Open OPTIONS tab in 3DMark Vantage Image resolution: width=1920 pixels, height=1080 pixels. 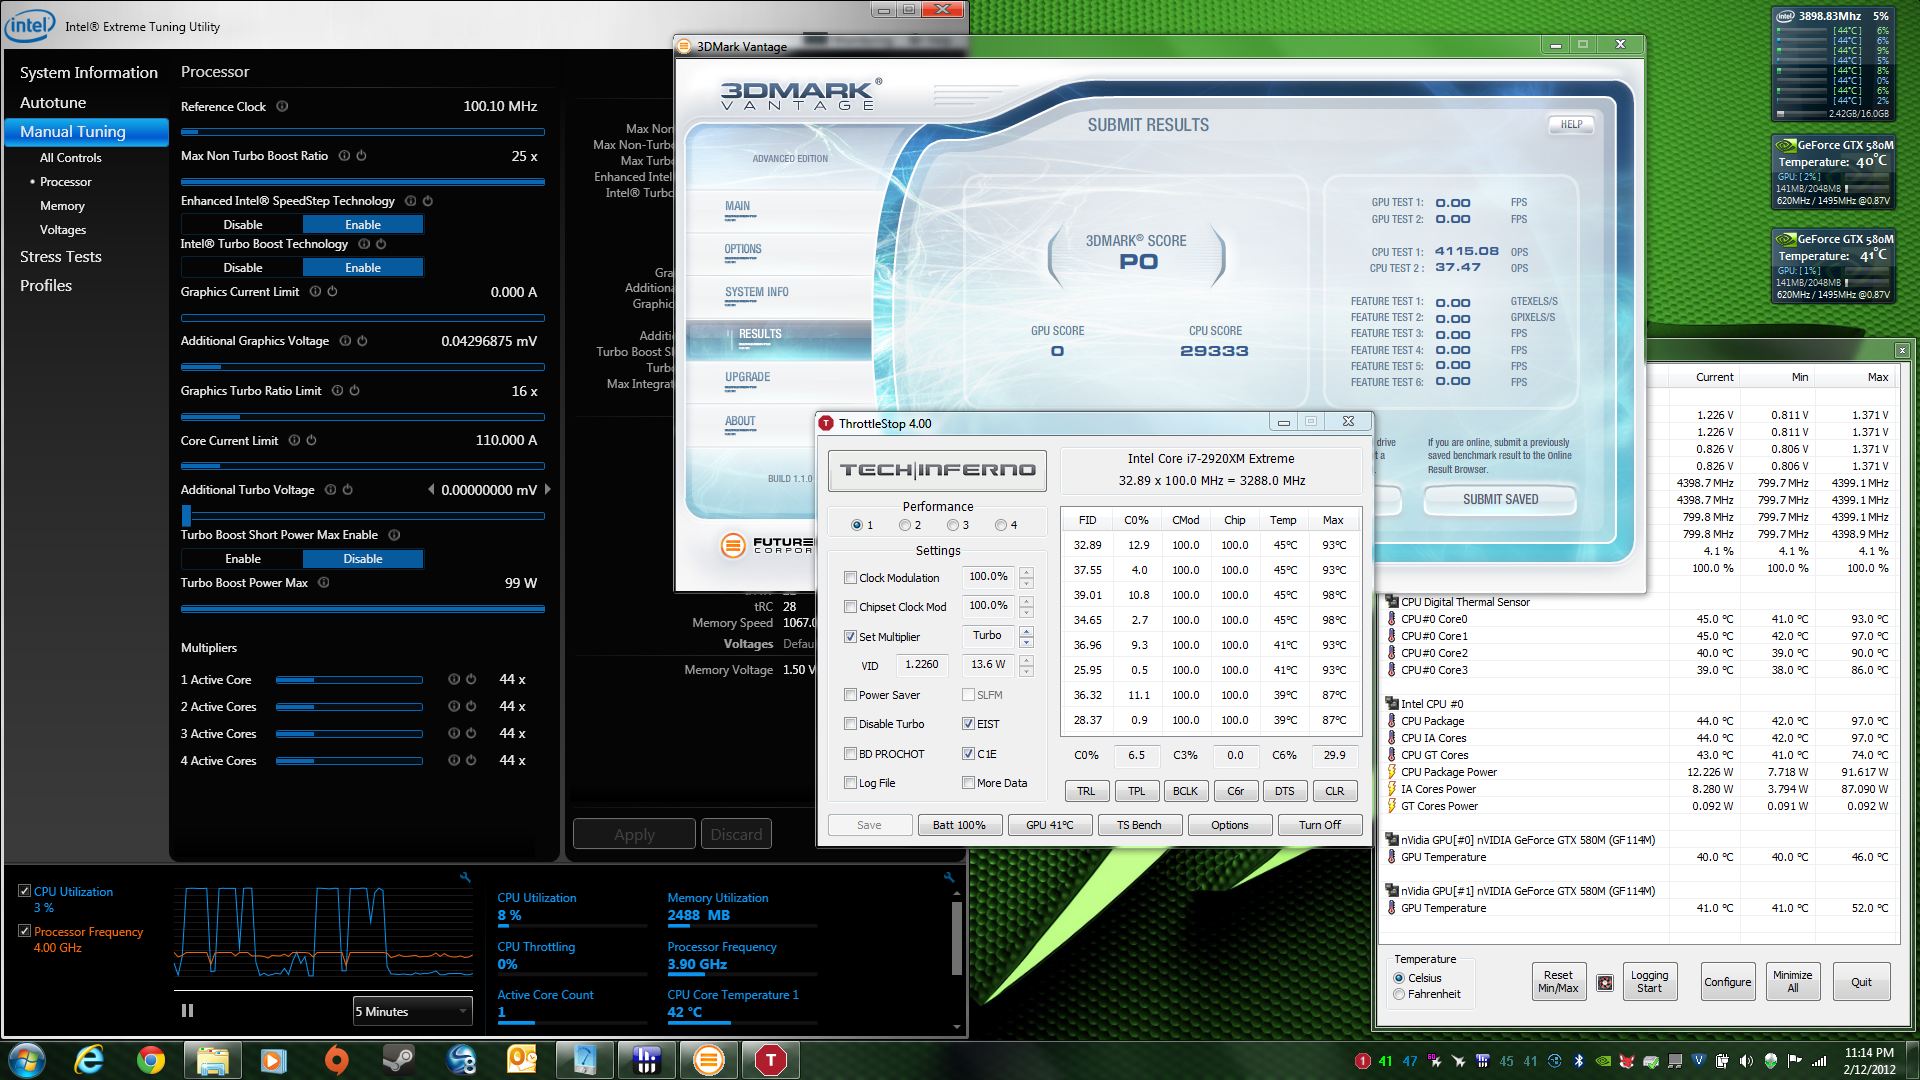tap(743, 249)
